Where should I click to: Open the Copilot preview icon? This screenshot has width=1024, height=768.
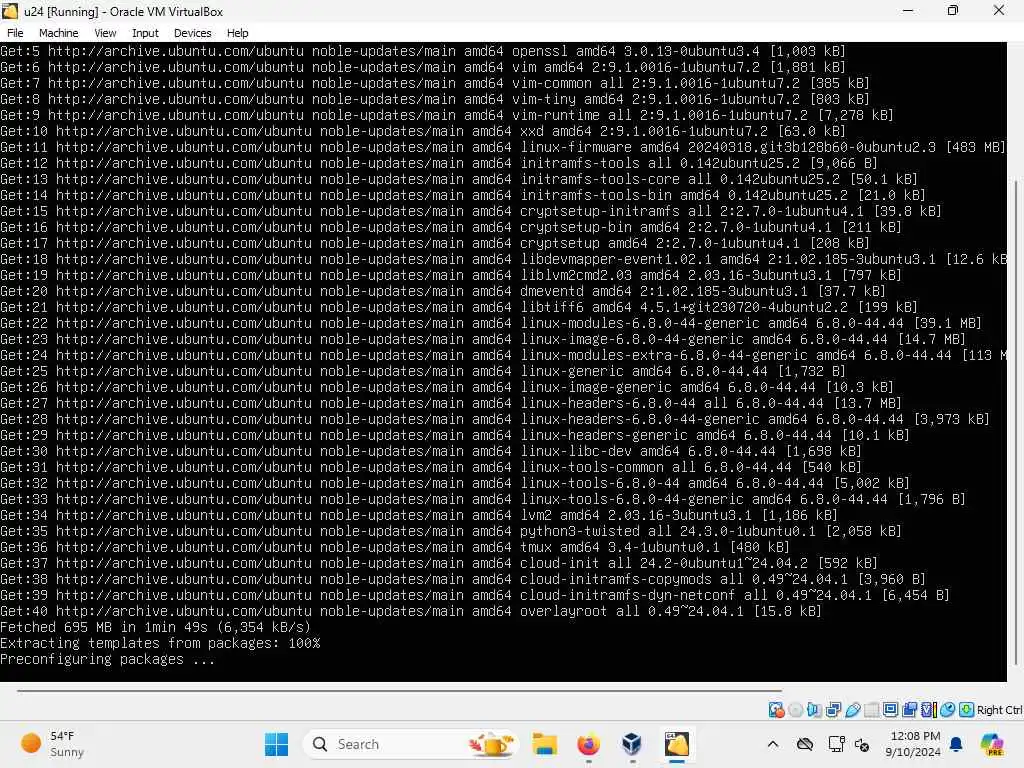pos(991,744)
